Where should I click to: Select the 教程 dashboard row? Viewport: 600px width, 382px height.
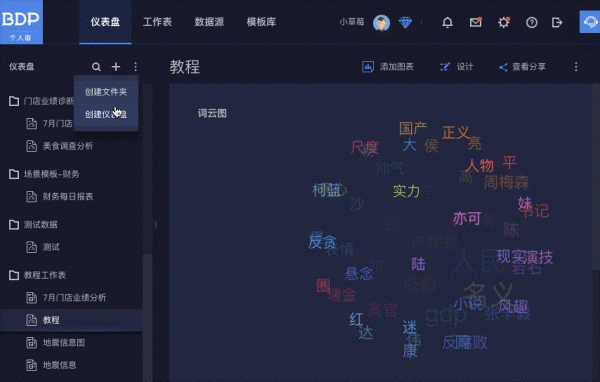[x=71, y=320]
